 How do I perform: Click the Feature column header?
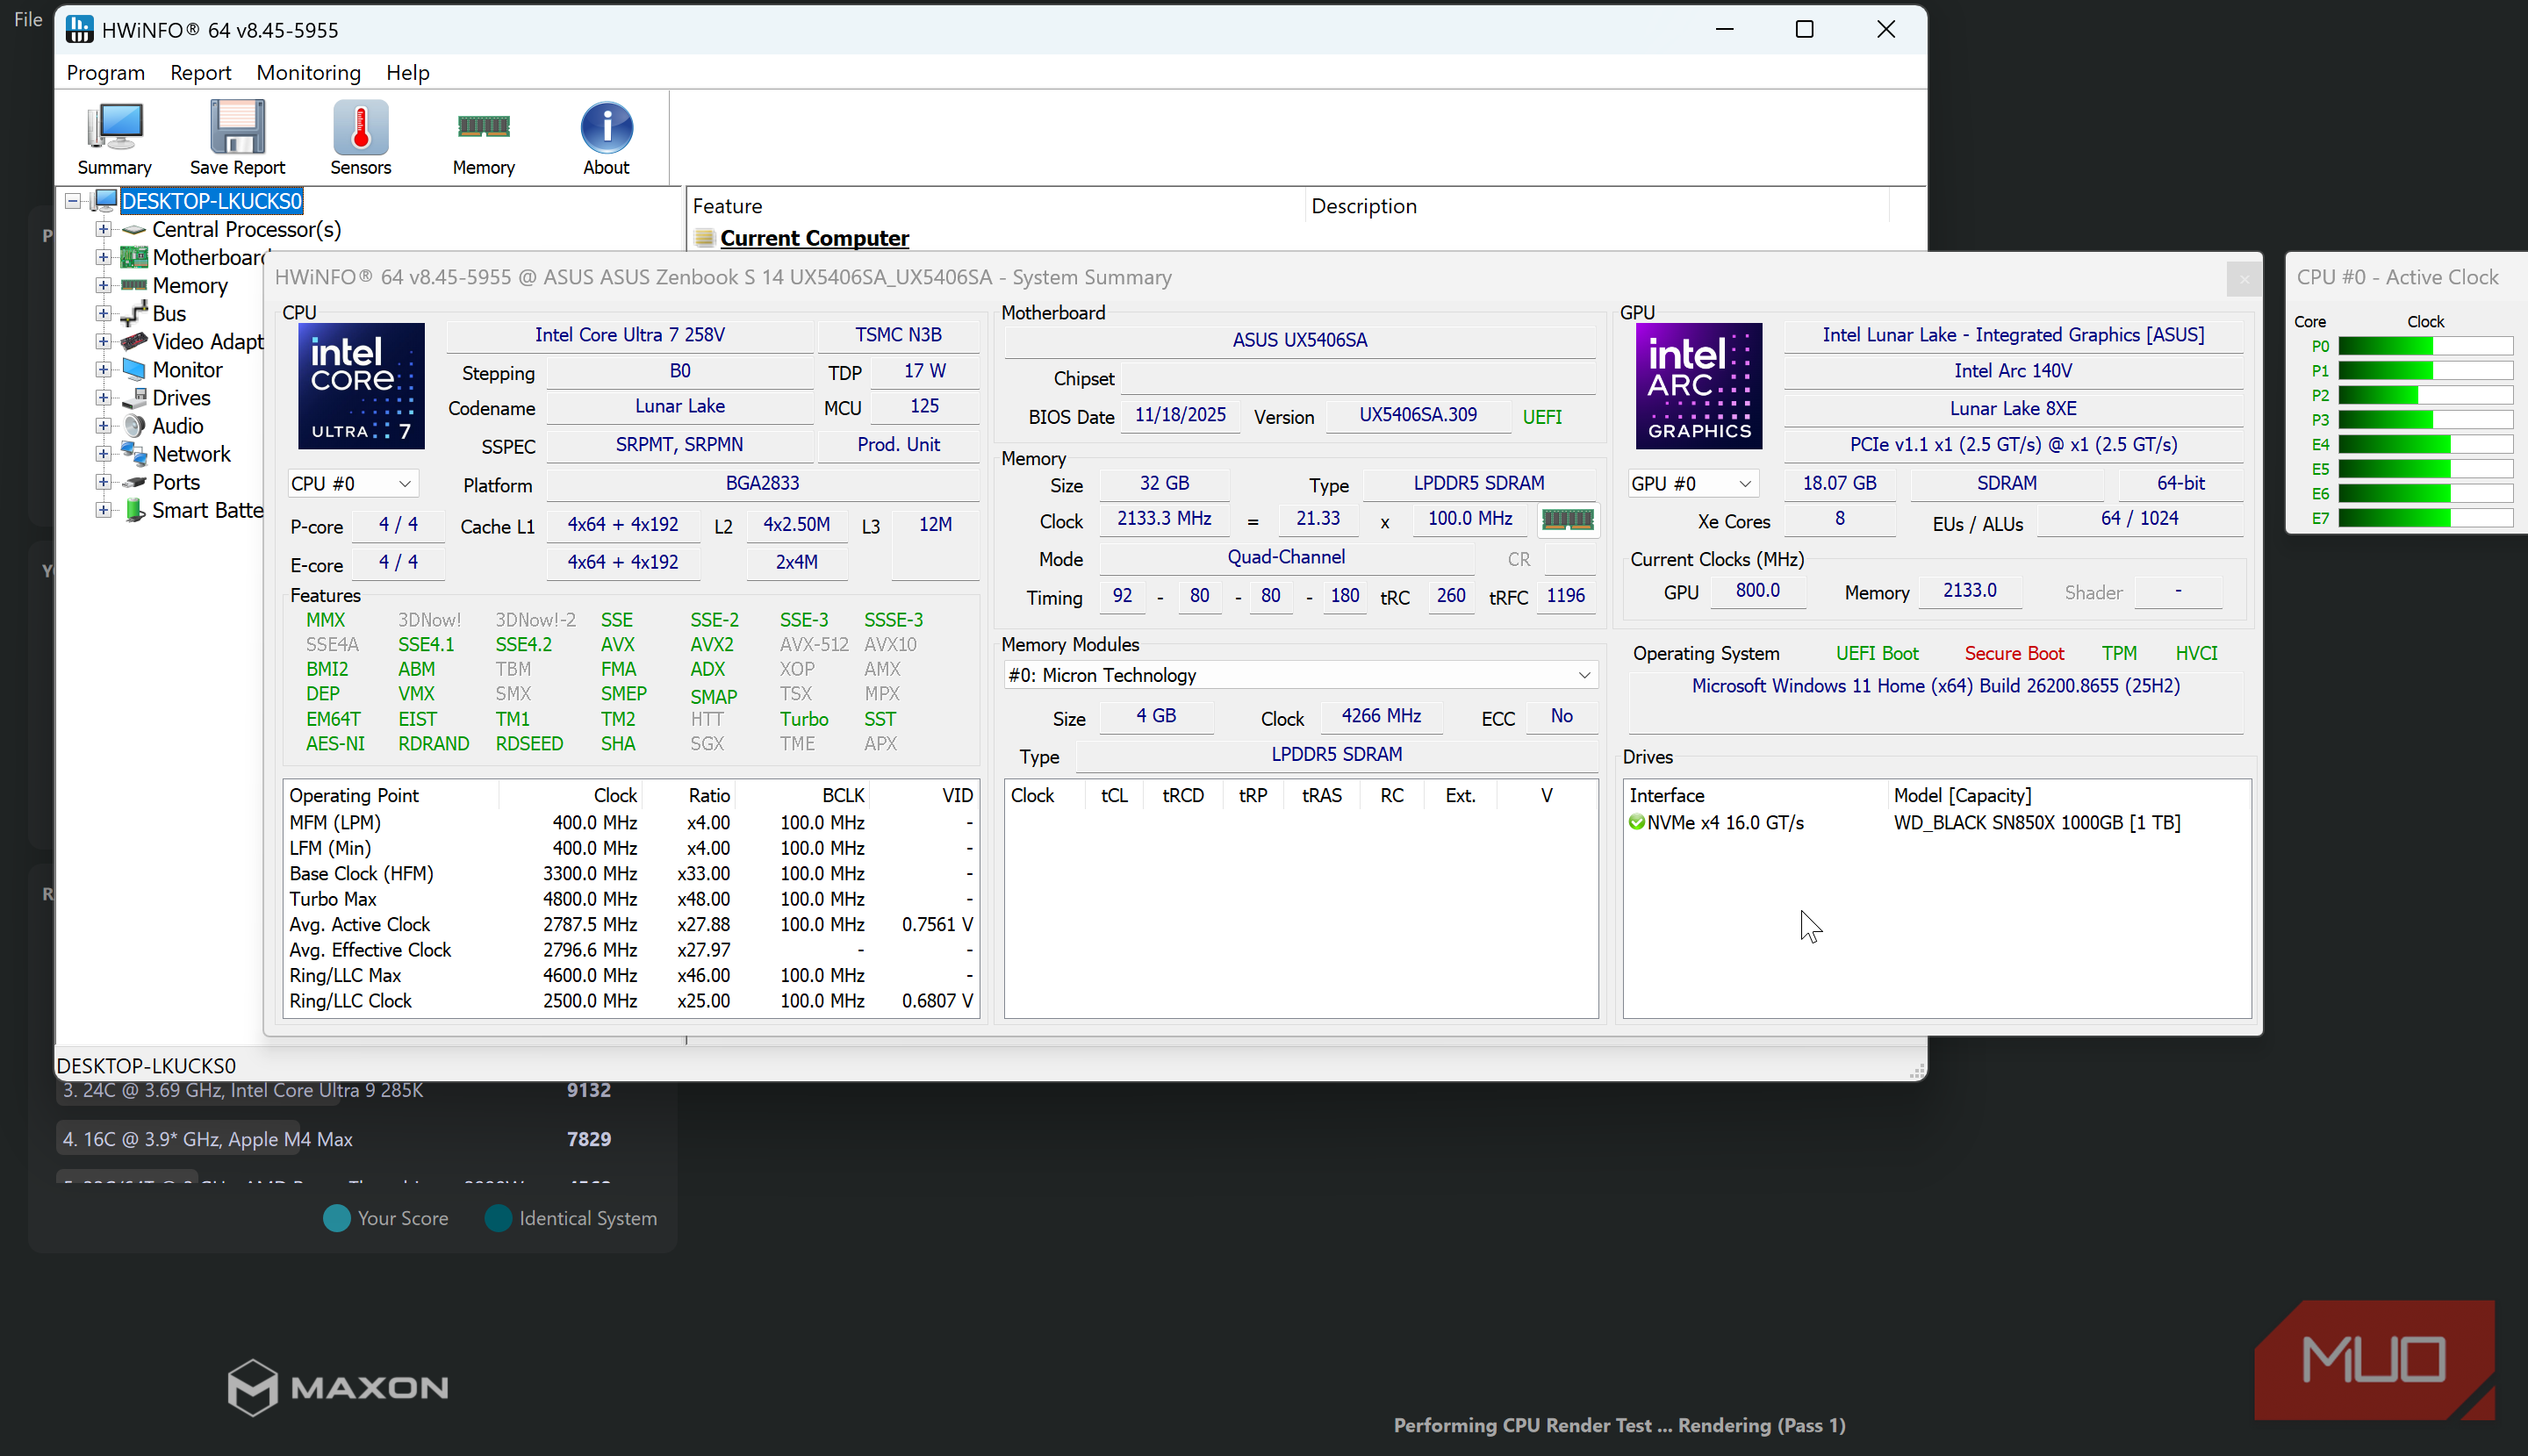point(996,206)
